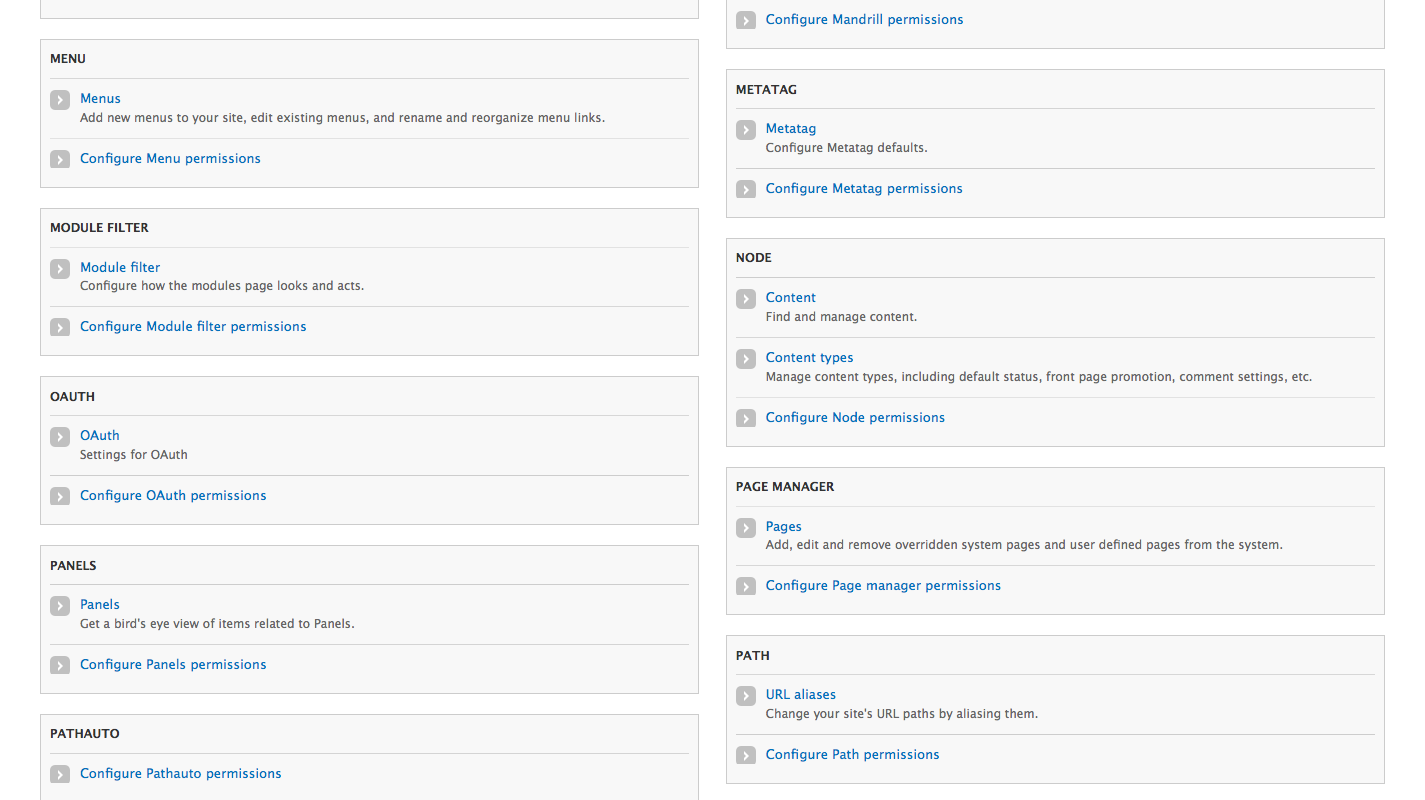Click arrow icon beside Configure Path permissions
1425x800 pixels.
[x=746, y=755]
